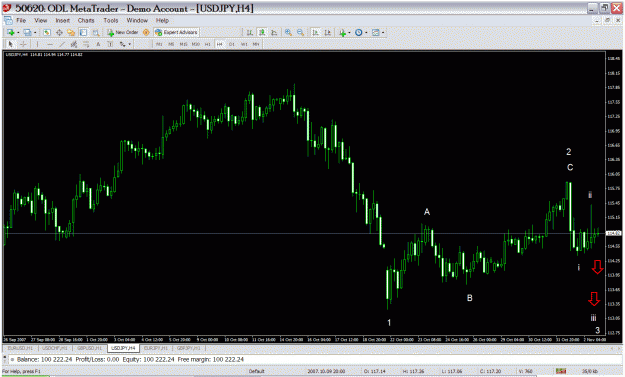Switch to the EURJPY,H1 chart tab
The width and height of the screenshot is (625, 377).
click(156, 348)
